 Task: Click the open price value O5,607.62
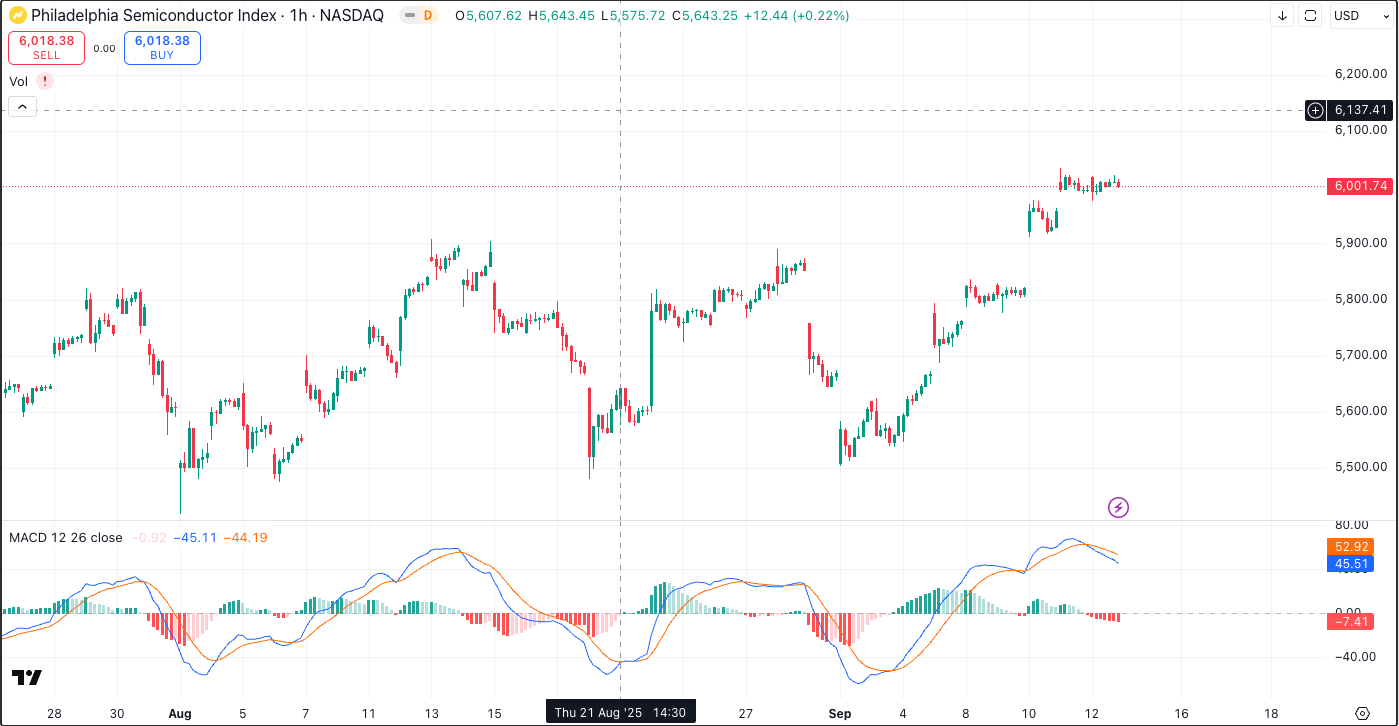pos(488,16)
